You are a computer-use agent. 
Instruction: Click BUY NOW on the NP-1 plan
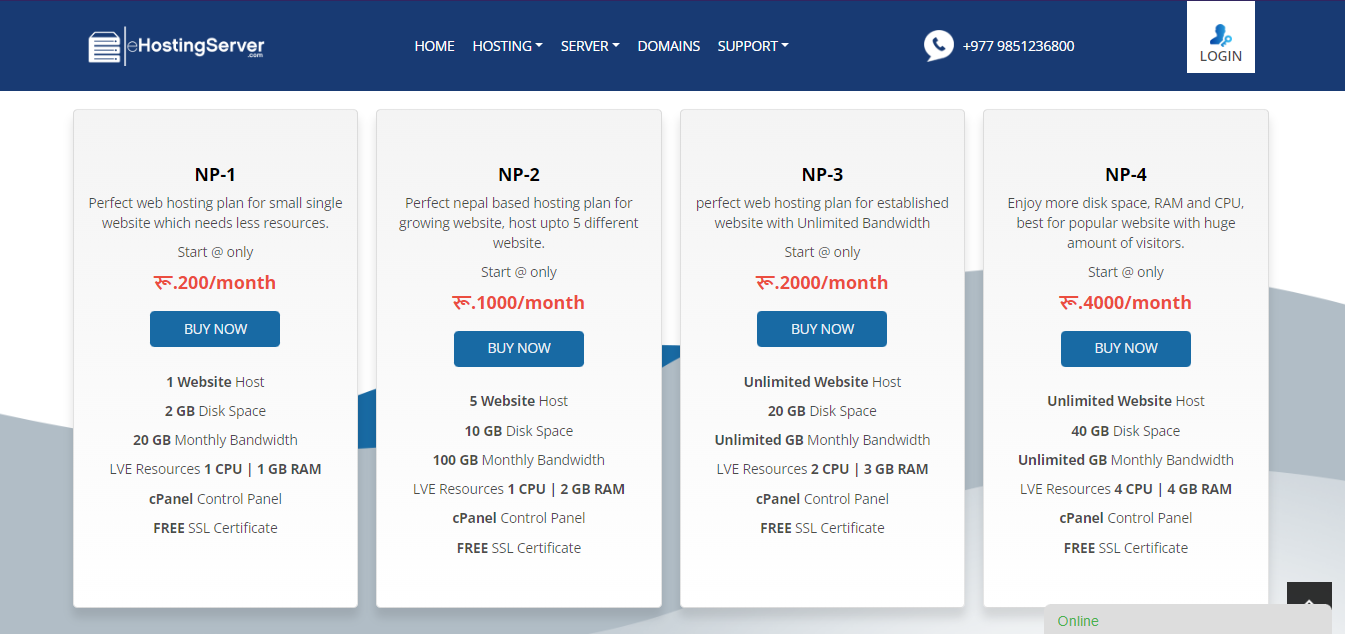coord(214,328)
